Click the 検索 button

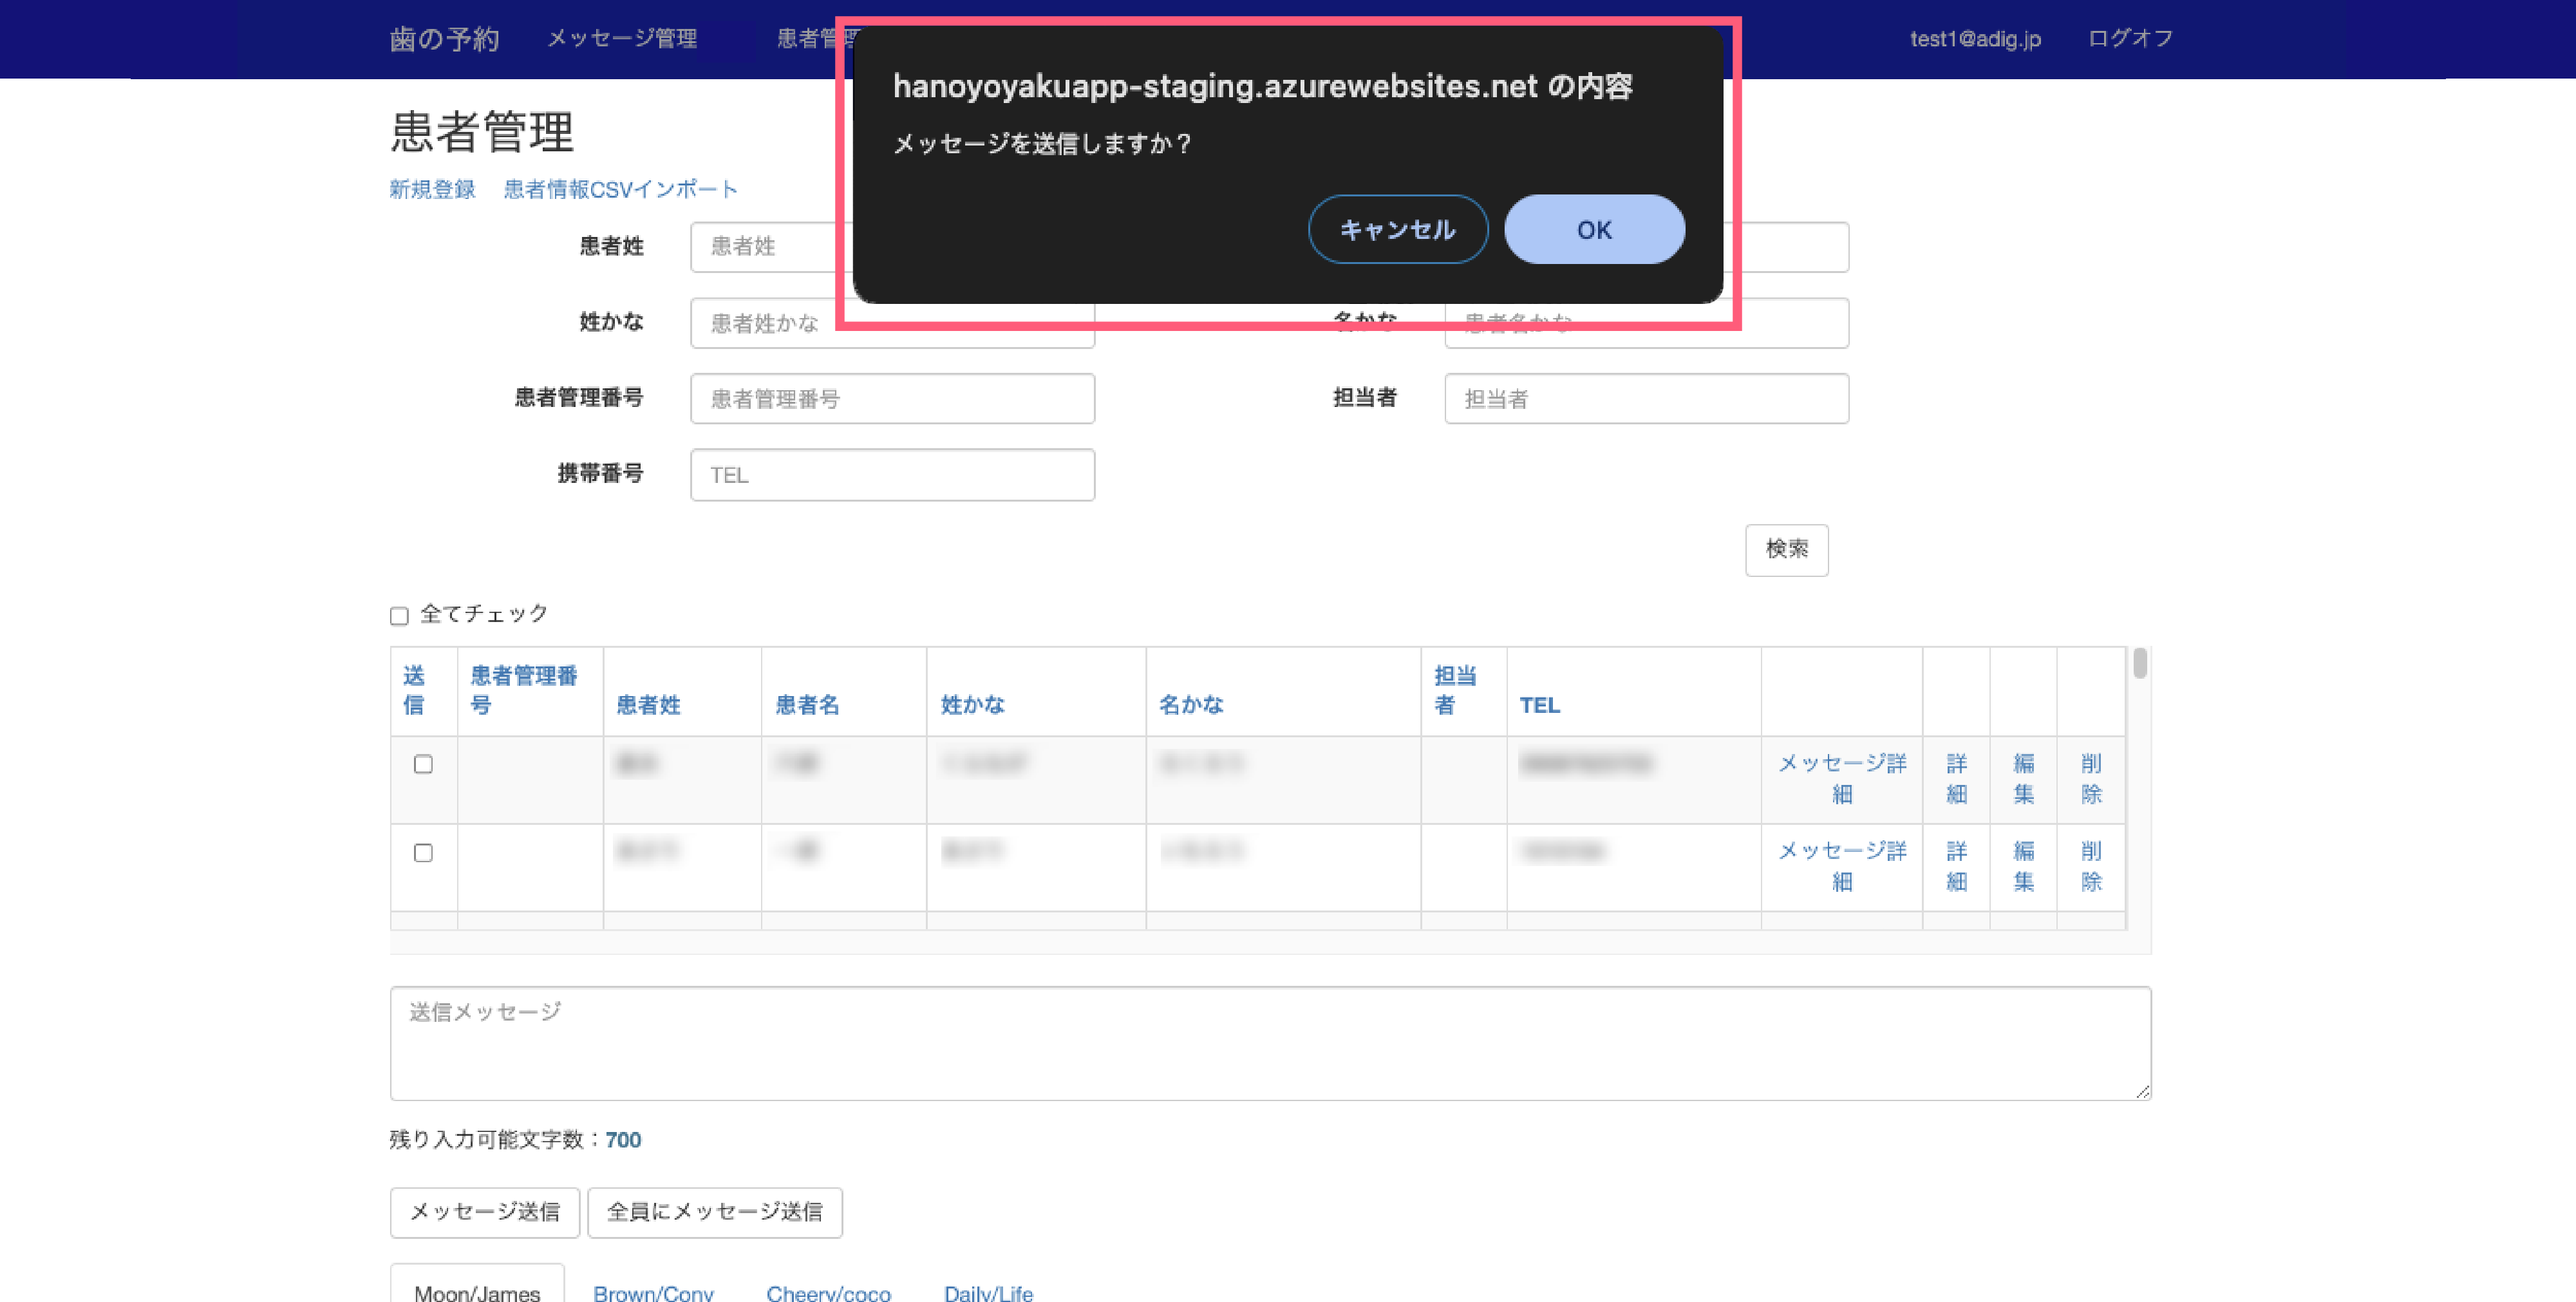coord(1786,550)
